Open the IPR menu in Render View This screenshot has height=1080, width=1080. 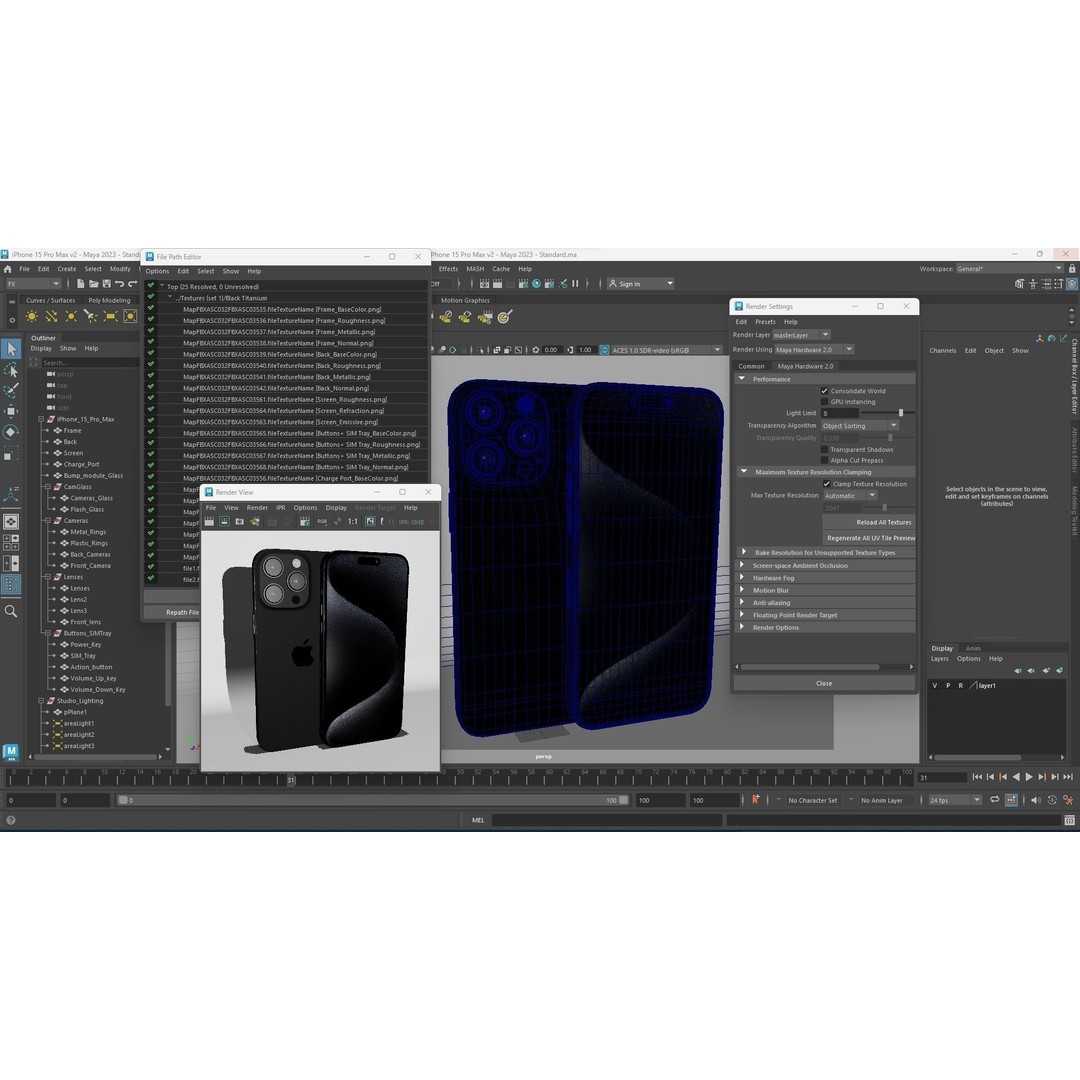tap(280, 508)
